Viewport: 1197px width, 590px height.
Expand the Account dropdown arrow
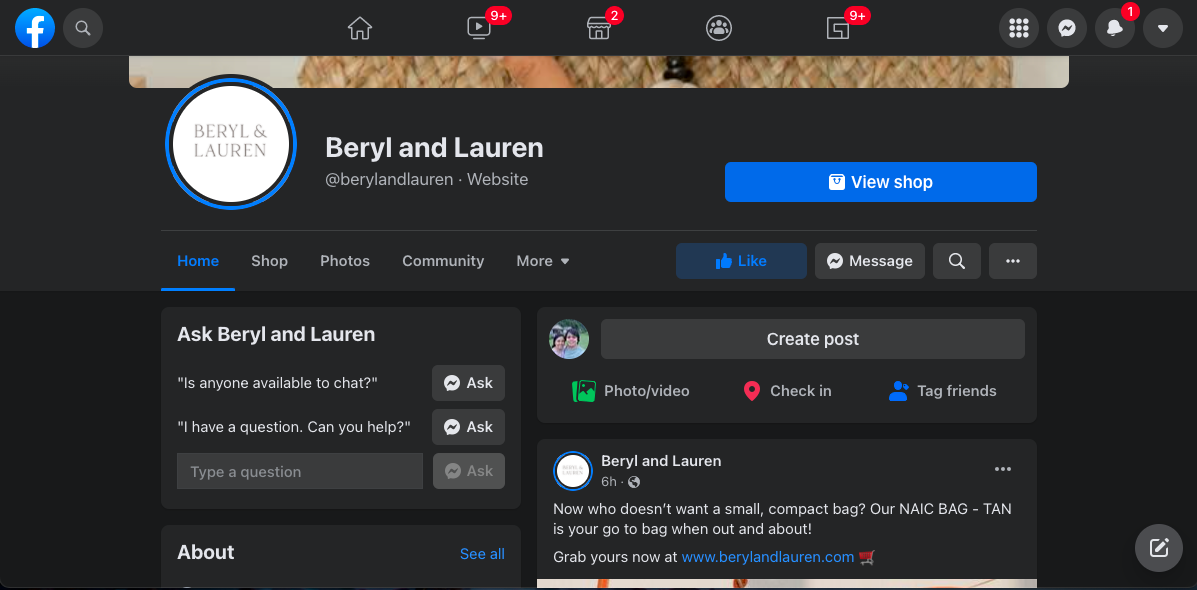[1163, 28]
